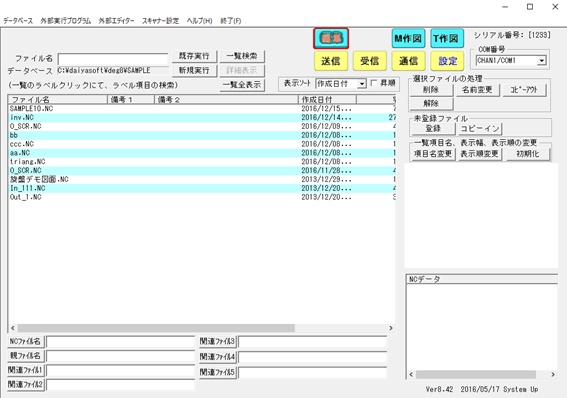This screenshot has height=398, width=567.
Task: Click the 関連ファイル5 button
Action: click(x=217, y=372)
